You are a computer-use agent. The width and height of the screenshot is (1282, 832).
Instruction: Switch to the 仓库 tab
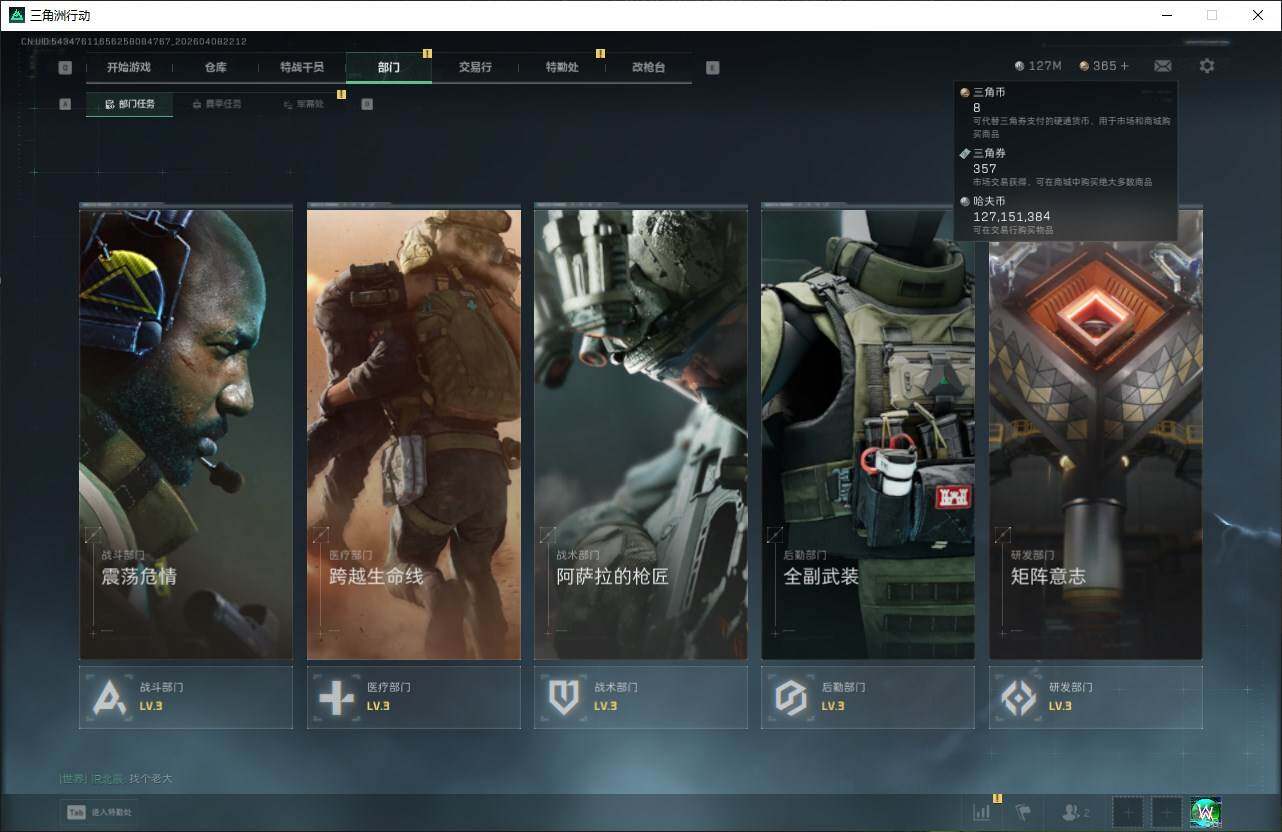[x=215, y=67]
